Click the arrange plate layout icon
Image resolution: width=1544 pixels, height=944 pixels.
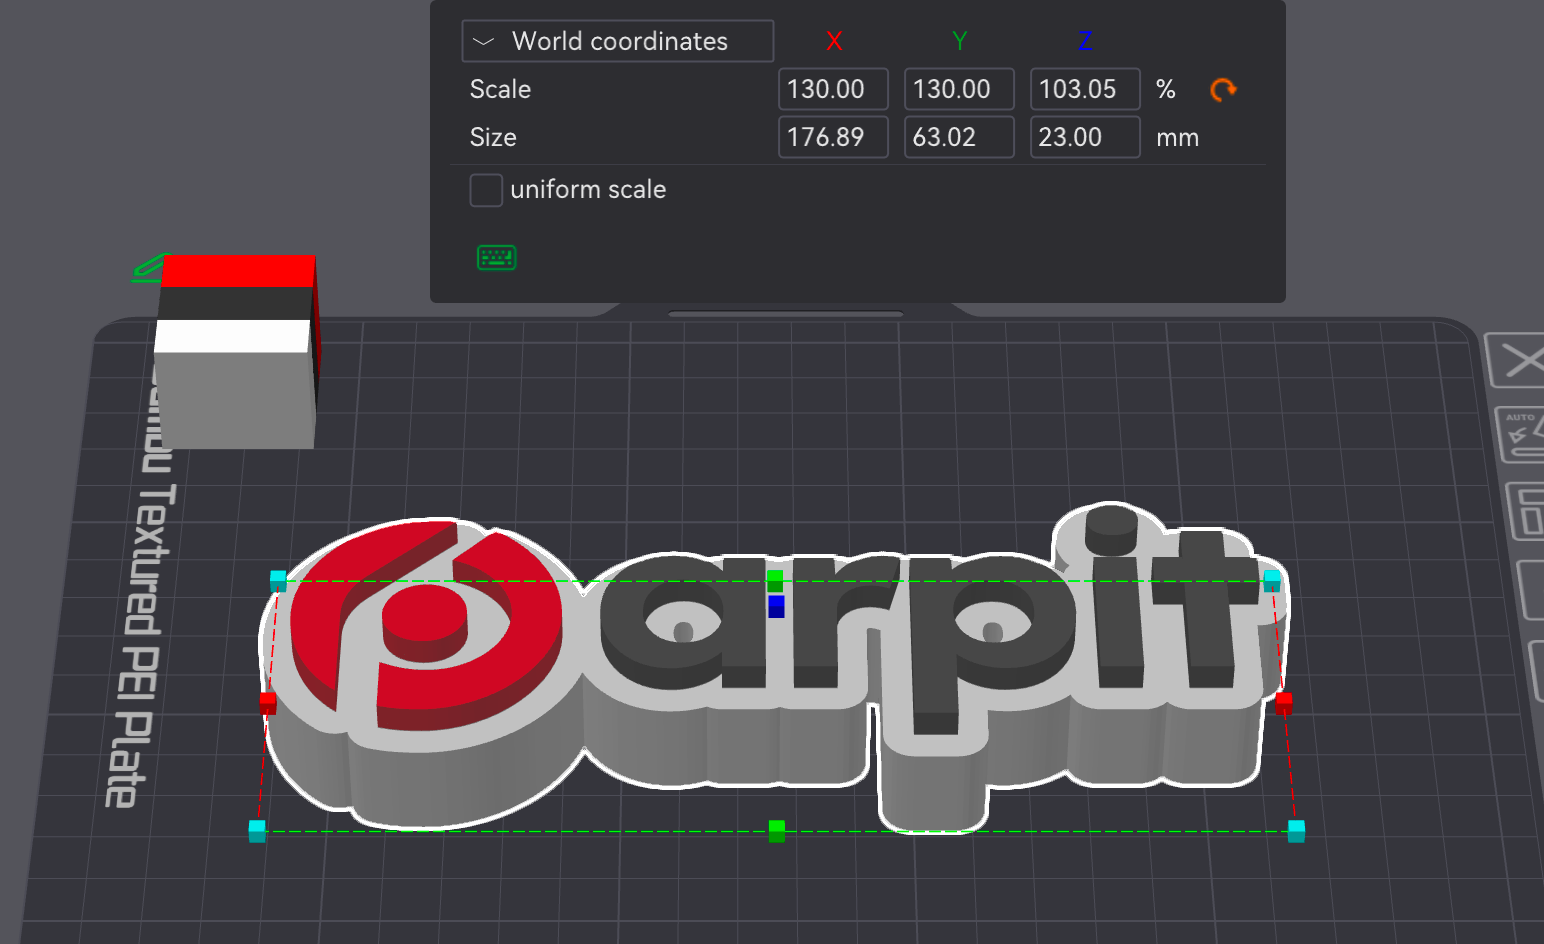1527,510
